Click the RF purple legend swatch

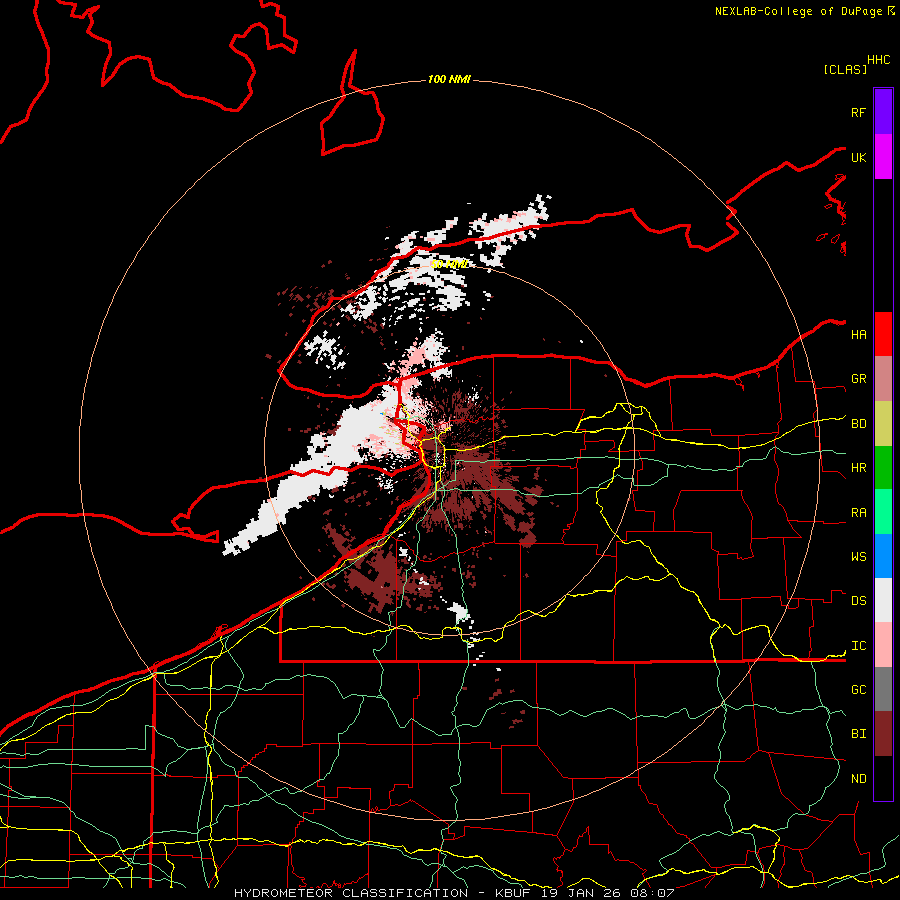[883, 112]
